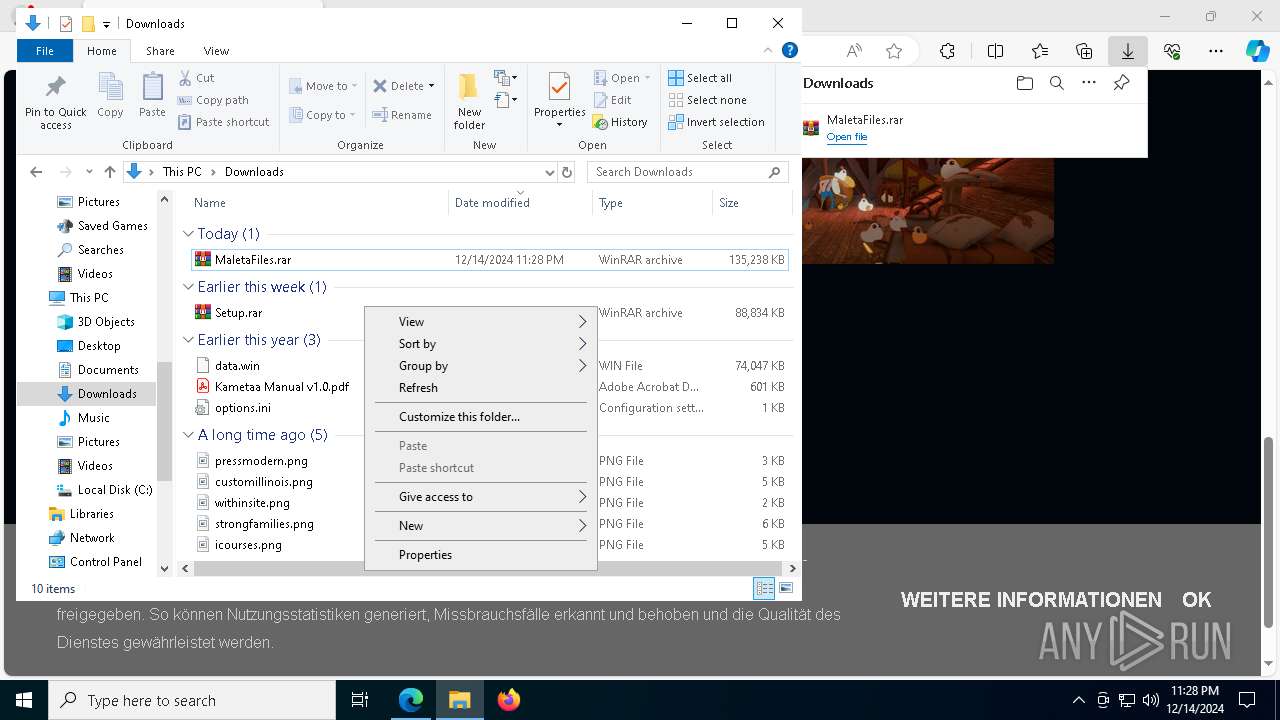Screen dimensions: 1280x720
Task: Click Open file link for MaletaFiles.rar
Action: point(847,137)
